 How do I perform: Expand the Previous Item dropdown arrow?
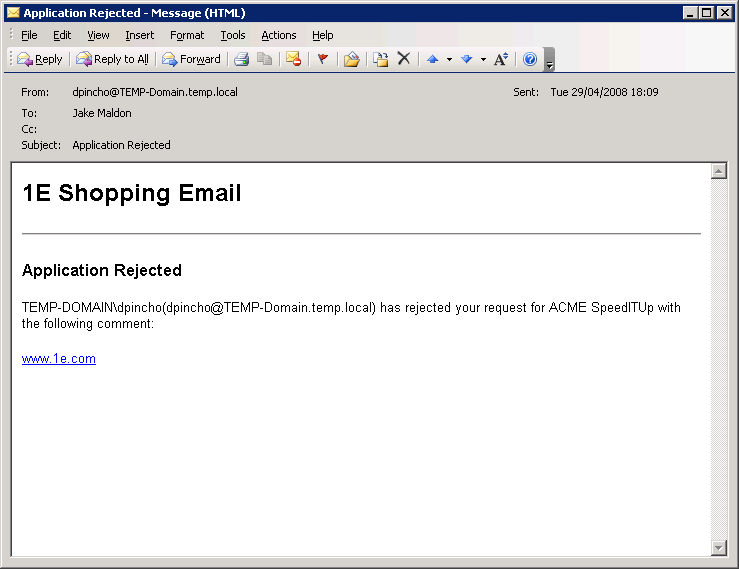pos(449,59)
